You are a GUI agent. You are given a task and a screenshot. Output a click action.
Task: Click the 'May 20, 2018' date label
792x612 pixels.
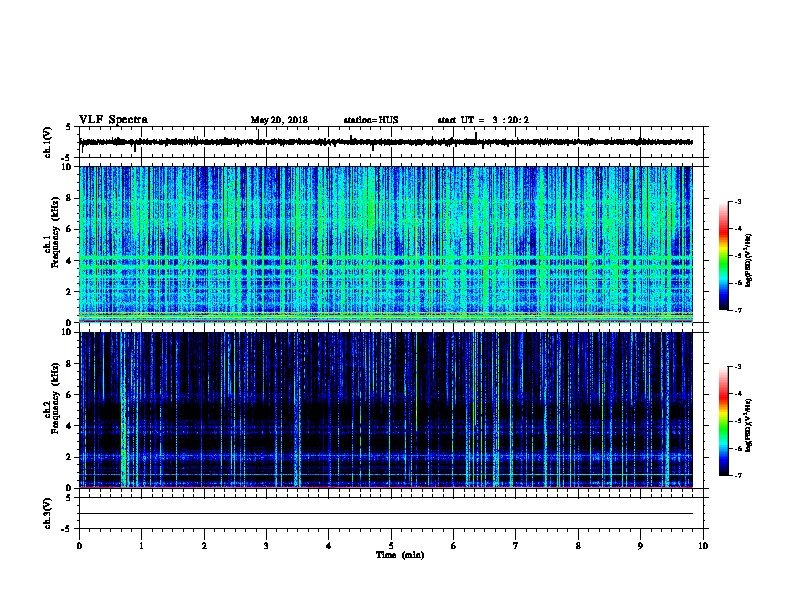tap(279, 120)
